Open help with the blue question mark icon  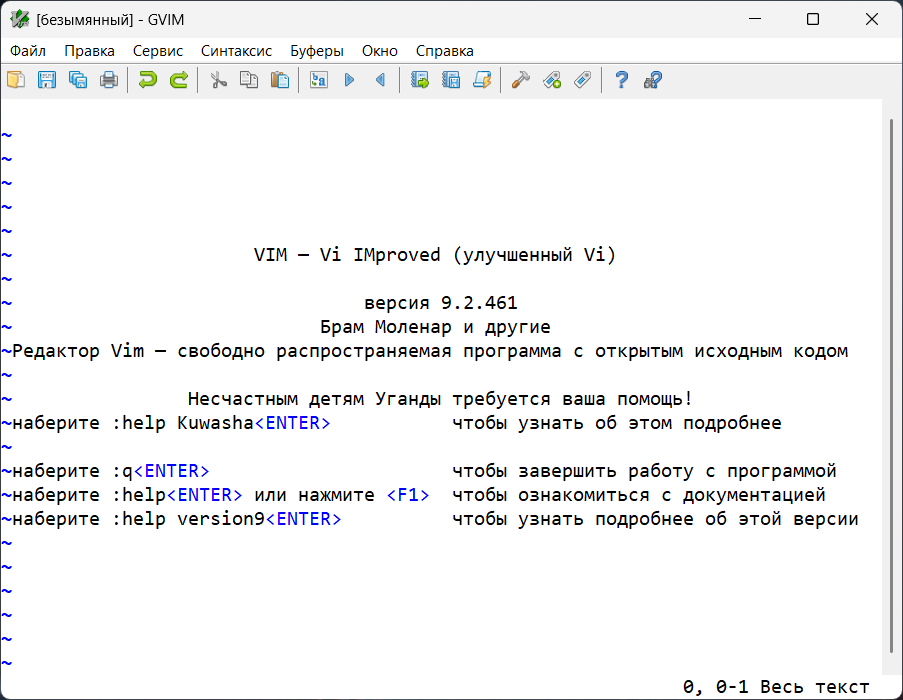point(621,79)
